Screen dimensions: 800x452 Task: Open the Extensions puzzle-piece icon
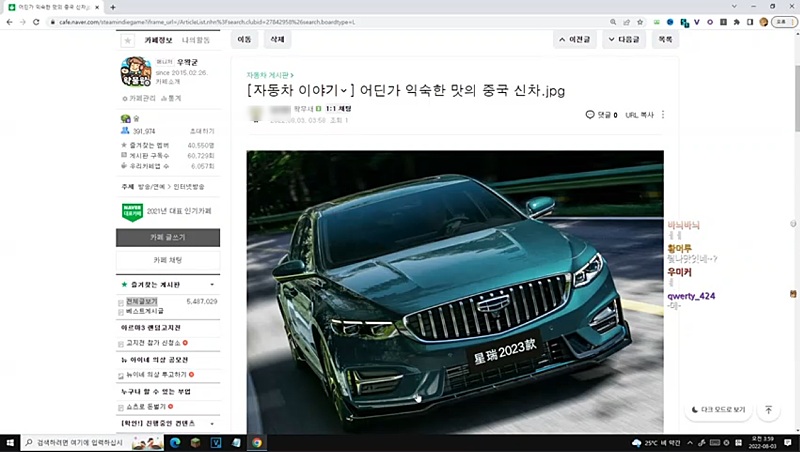[x=737, y=22]
